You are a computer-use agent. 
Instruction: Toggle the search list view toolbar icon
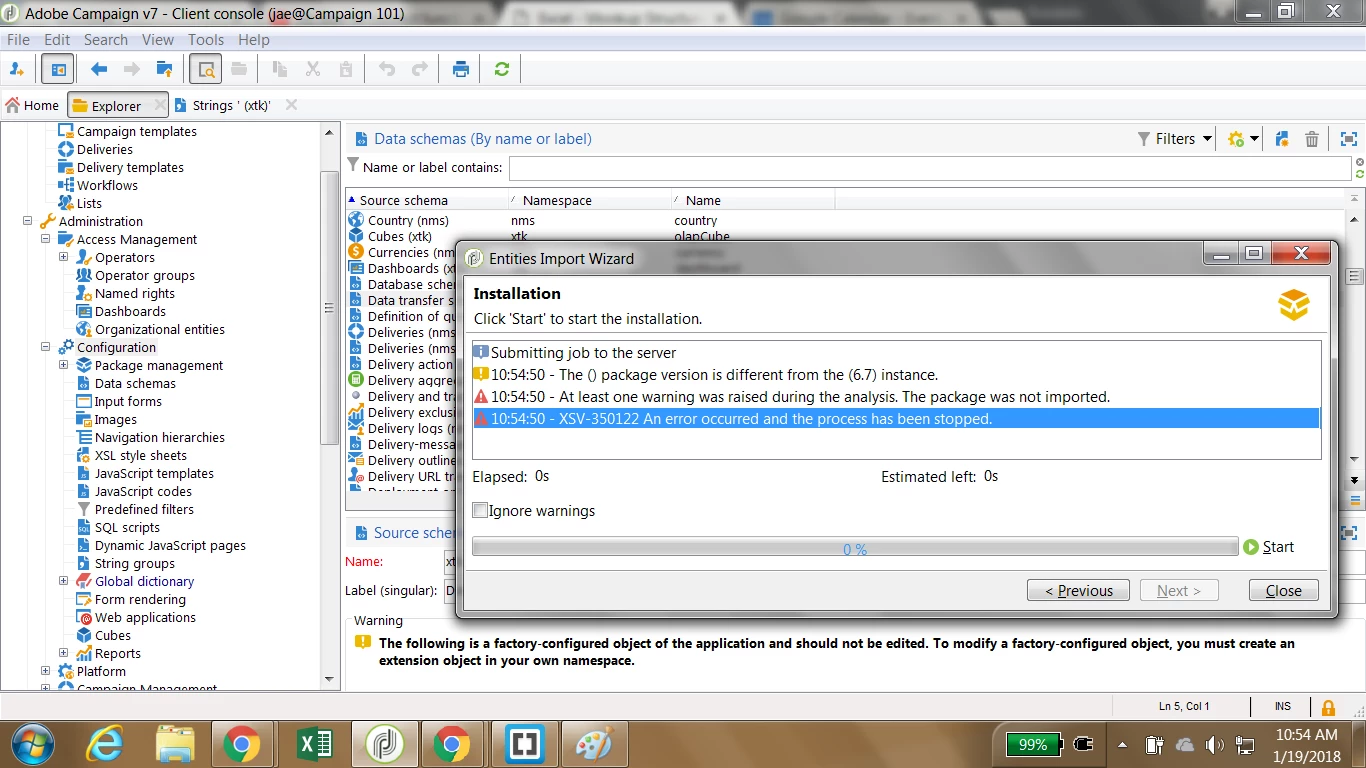pos(206,69)
